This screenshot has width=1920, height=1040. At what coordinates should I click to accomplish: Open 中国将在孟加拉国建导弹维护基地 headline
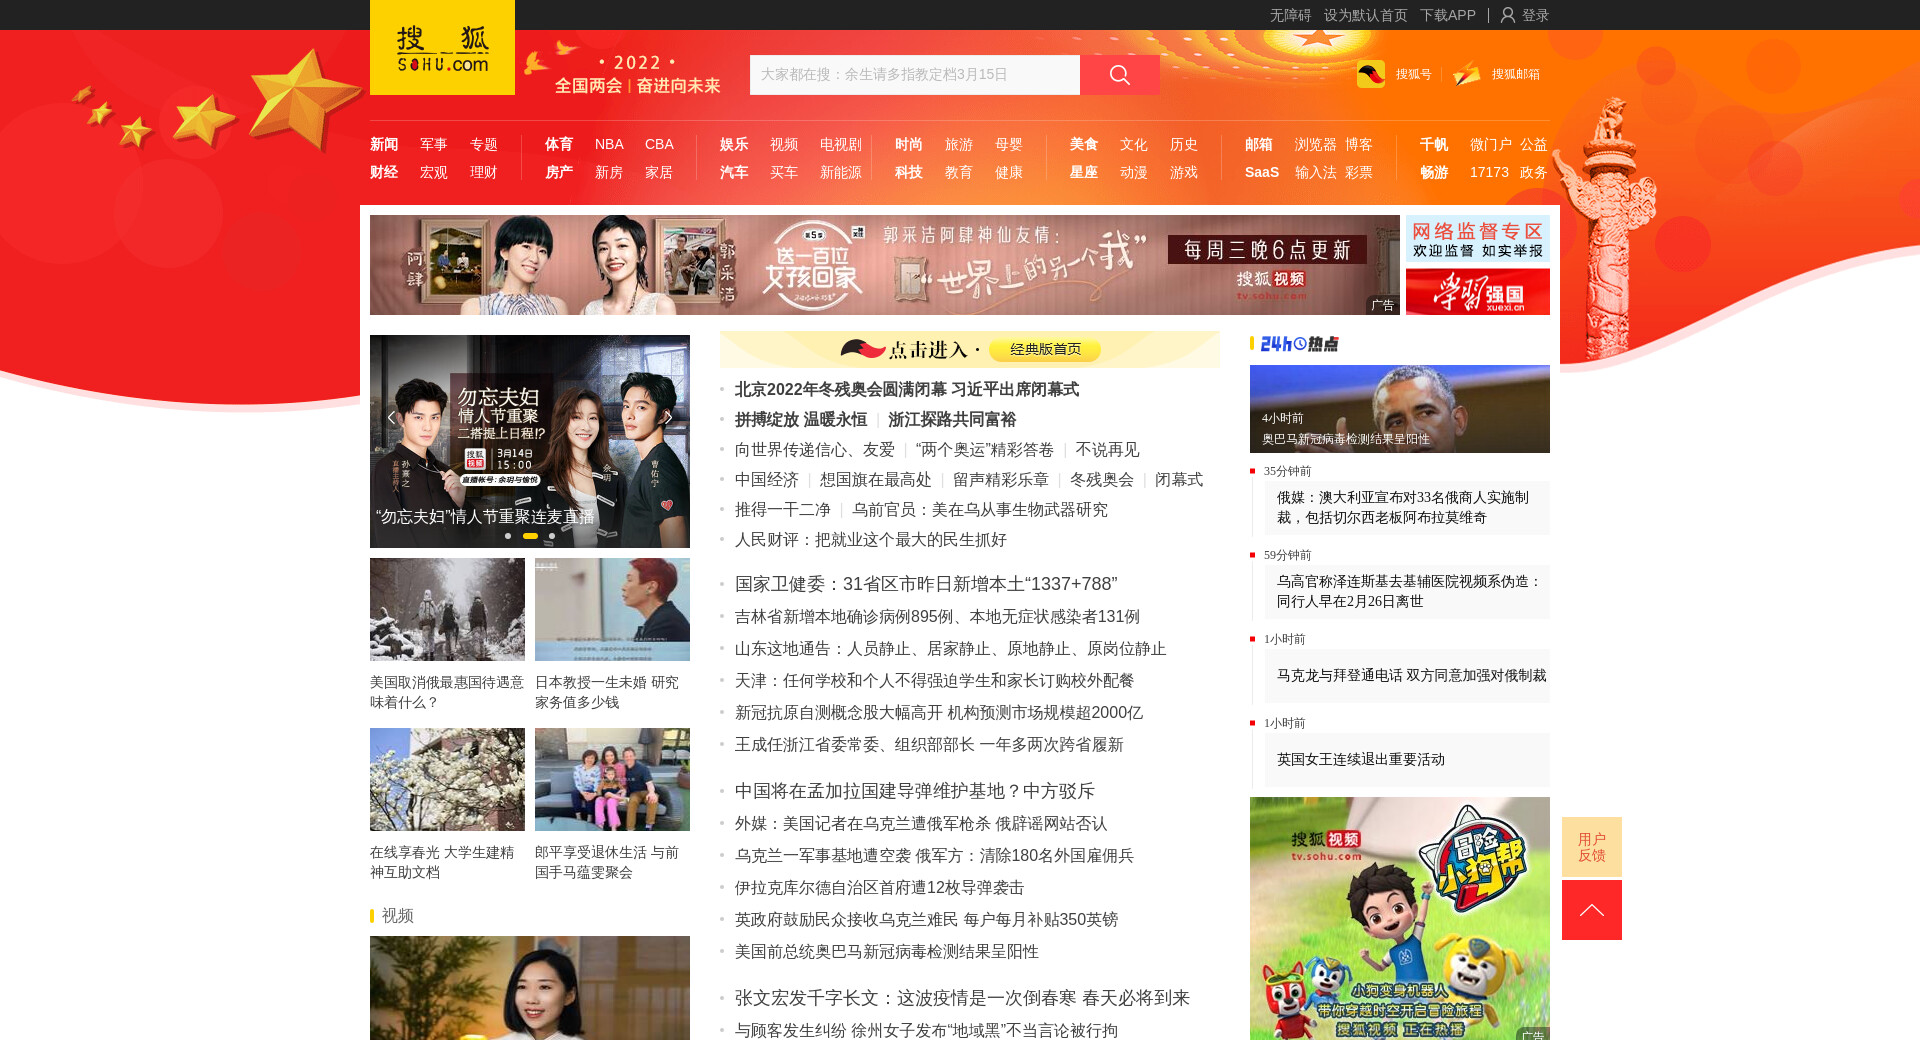(x=915, y=791)
